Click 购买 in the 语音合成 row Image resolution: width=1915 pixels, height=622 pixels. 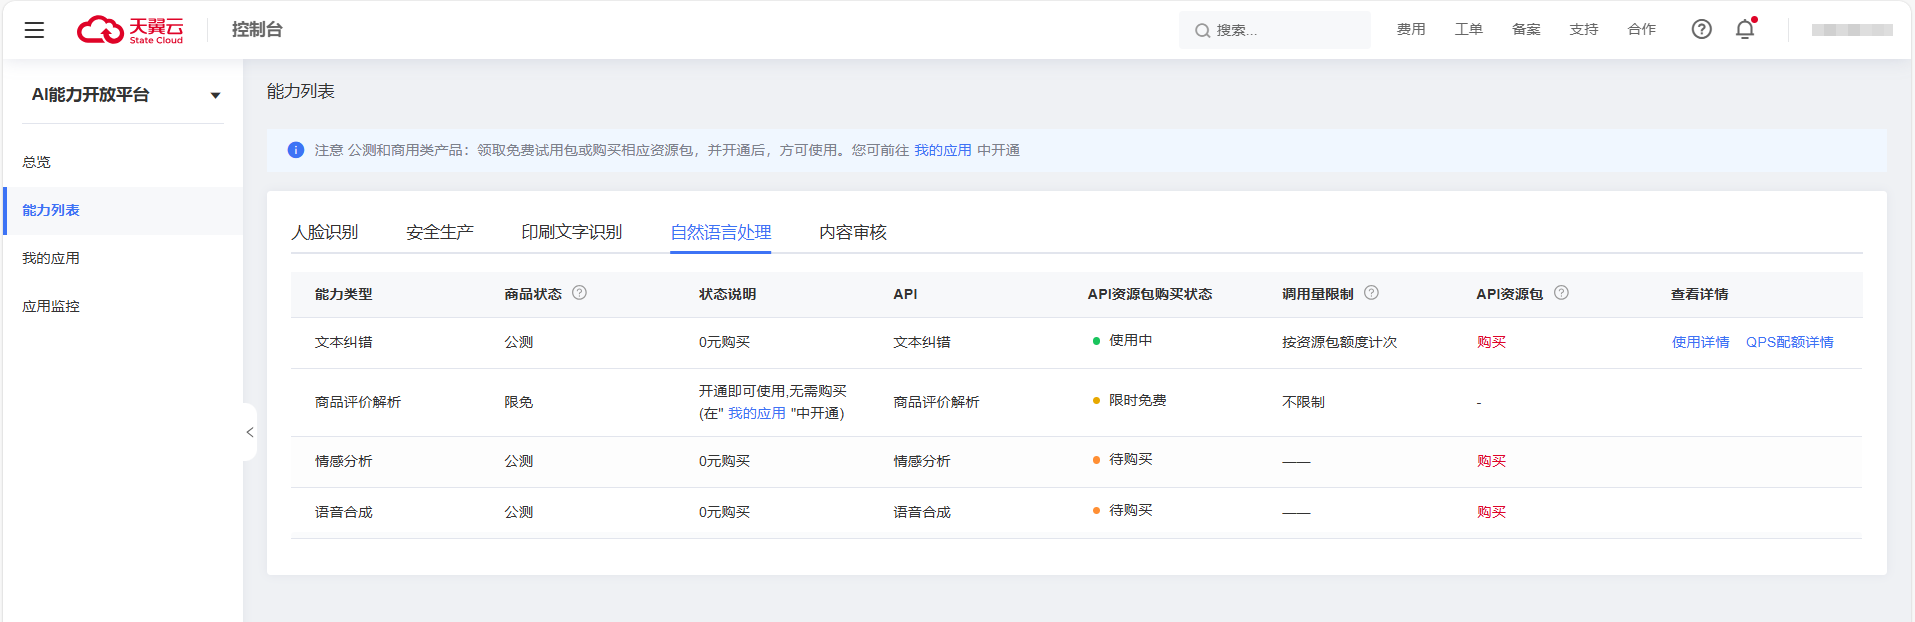pos(1491,512)
